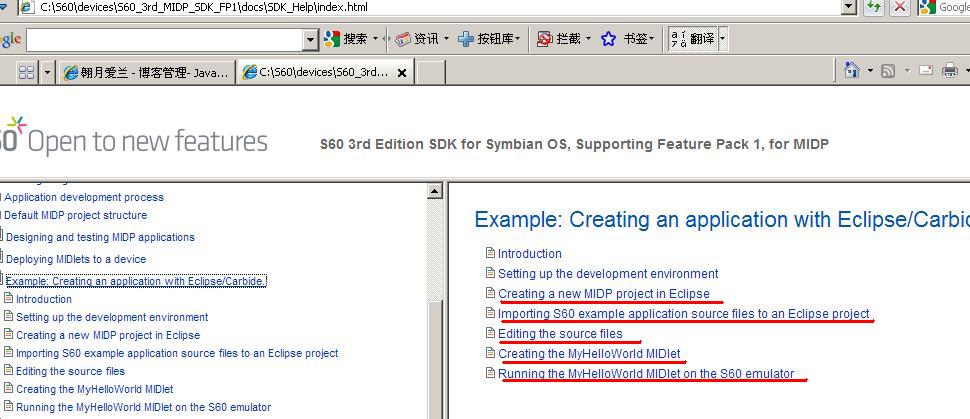Click the Internet Explorer page icon in address bar

click(27, 7)
